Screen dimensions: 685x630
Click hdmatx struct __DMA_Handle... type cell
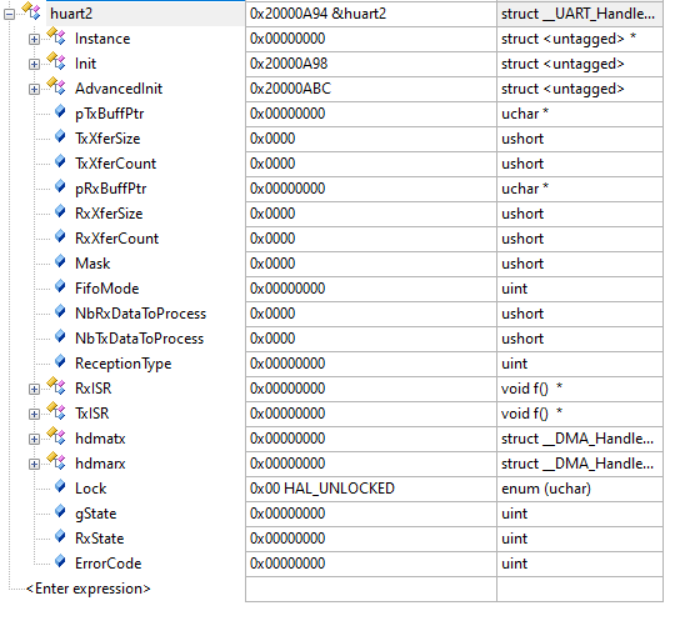(580, 439)
